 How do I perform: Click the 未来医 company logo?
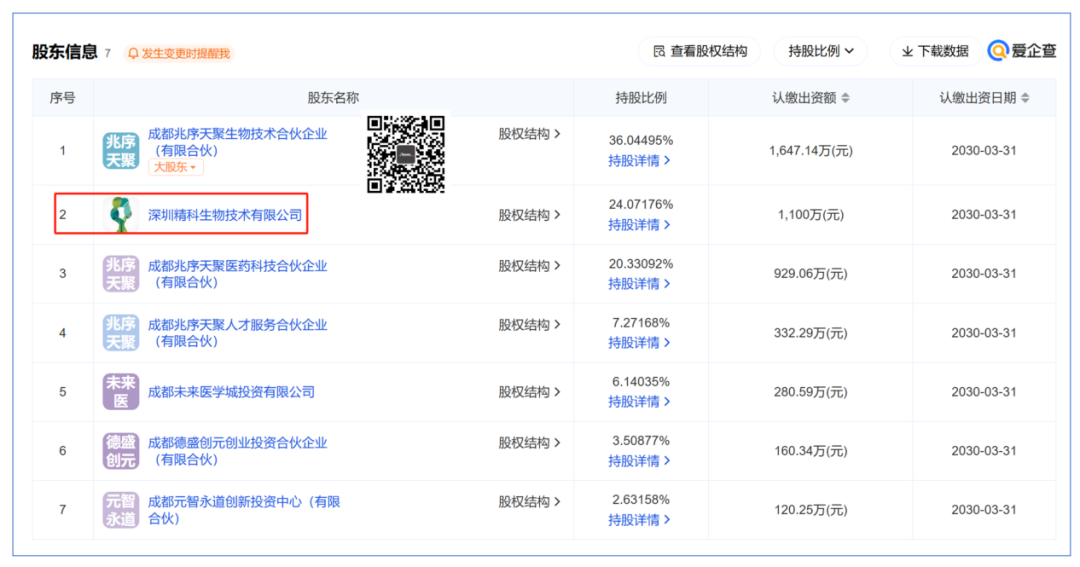click(x=121, y=392)
